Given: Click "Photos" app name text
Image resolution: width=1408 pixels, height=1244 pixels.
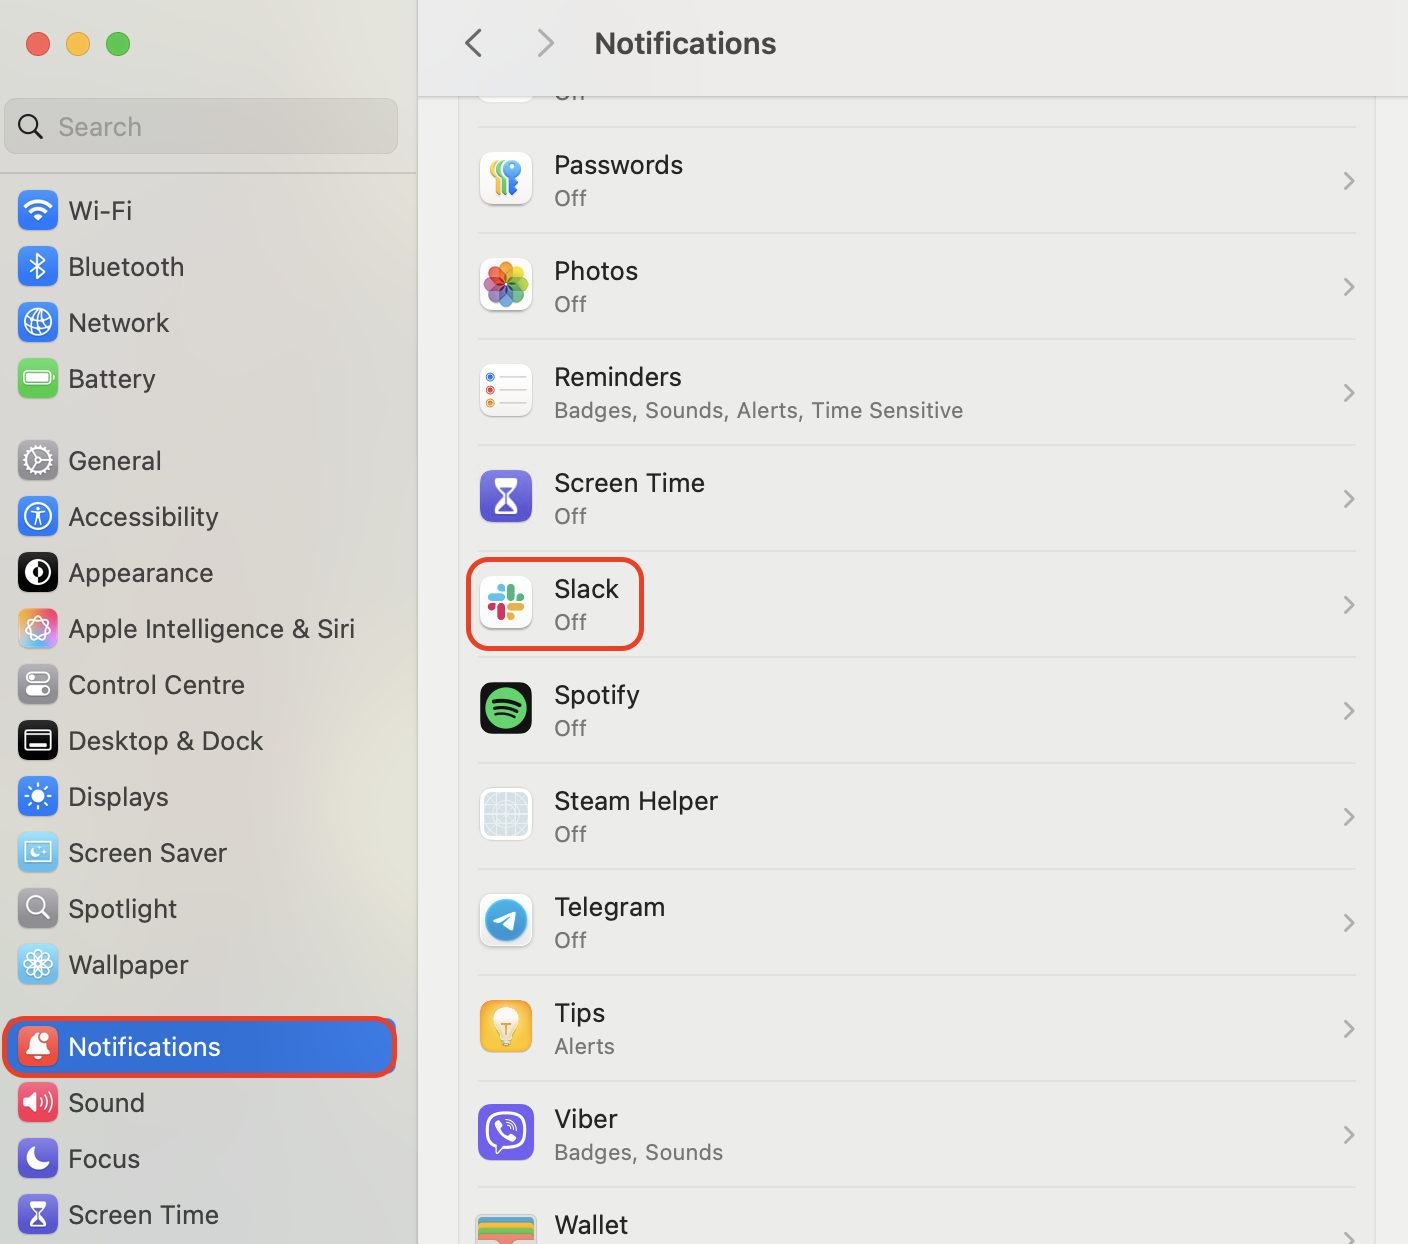Looking at the screenshot, I should point(596,271).
